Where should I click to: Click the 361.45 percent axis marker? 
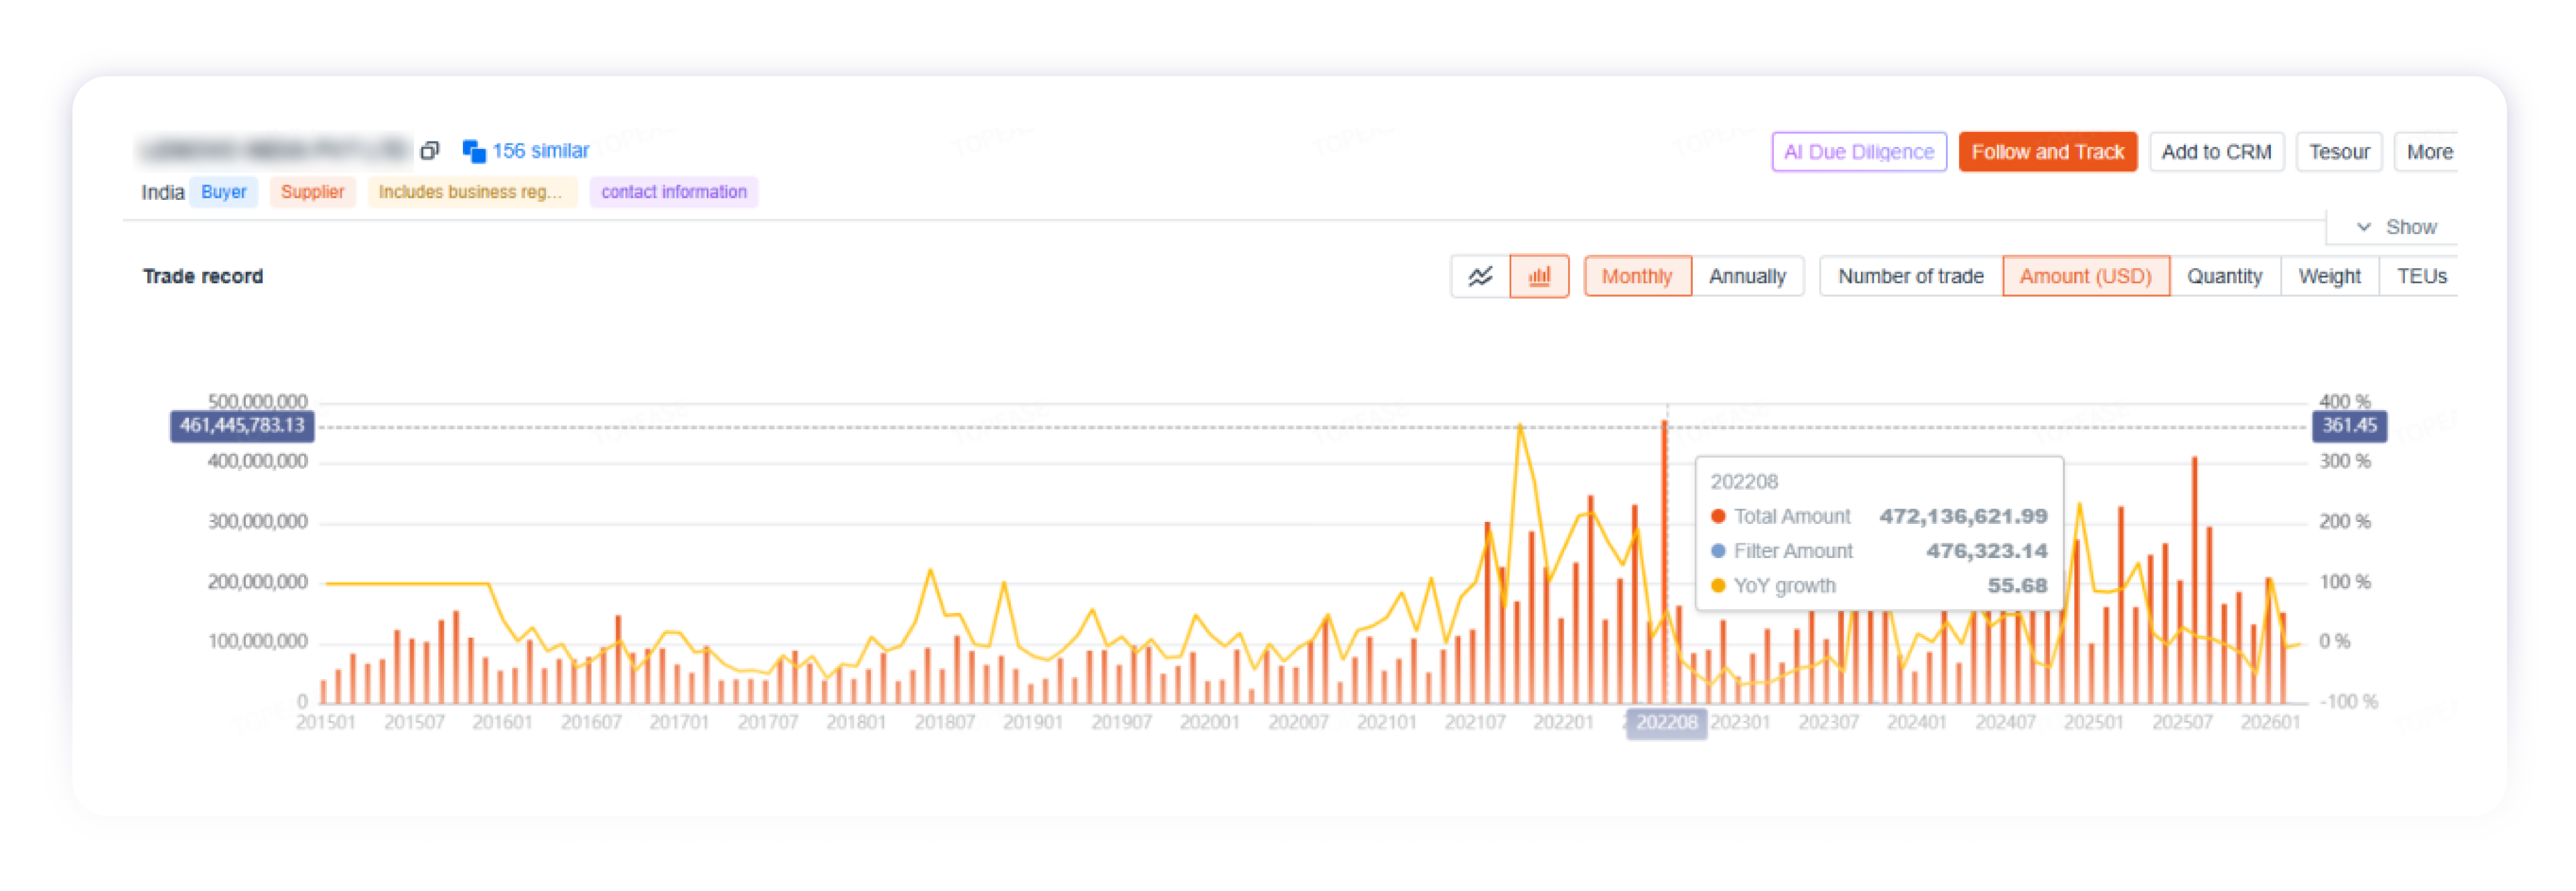(x=2349, y=426)
